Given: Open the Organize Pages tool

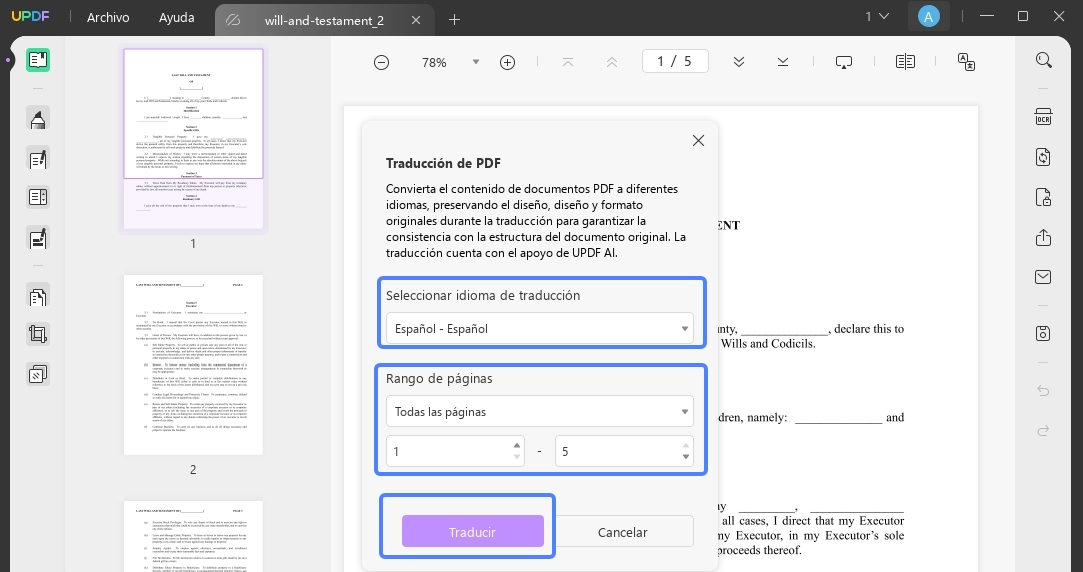Looking at the screenshot, I should click(x=38, y=296).
